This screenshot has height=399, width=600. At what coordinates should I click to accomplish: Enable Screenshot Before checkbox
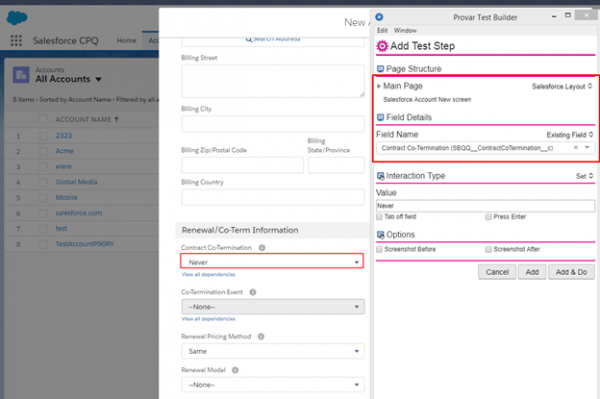pos(380,249)
